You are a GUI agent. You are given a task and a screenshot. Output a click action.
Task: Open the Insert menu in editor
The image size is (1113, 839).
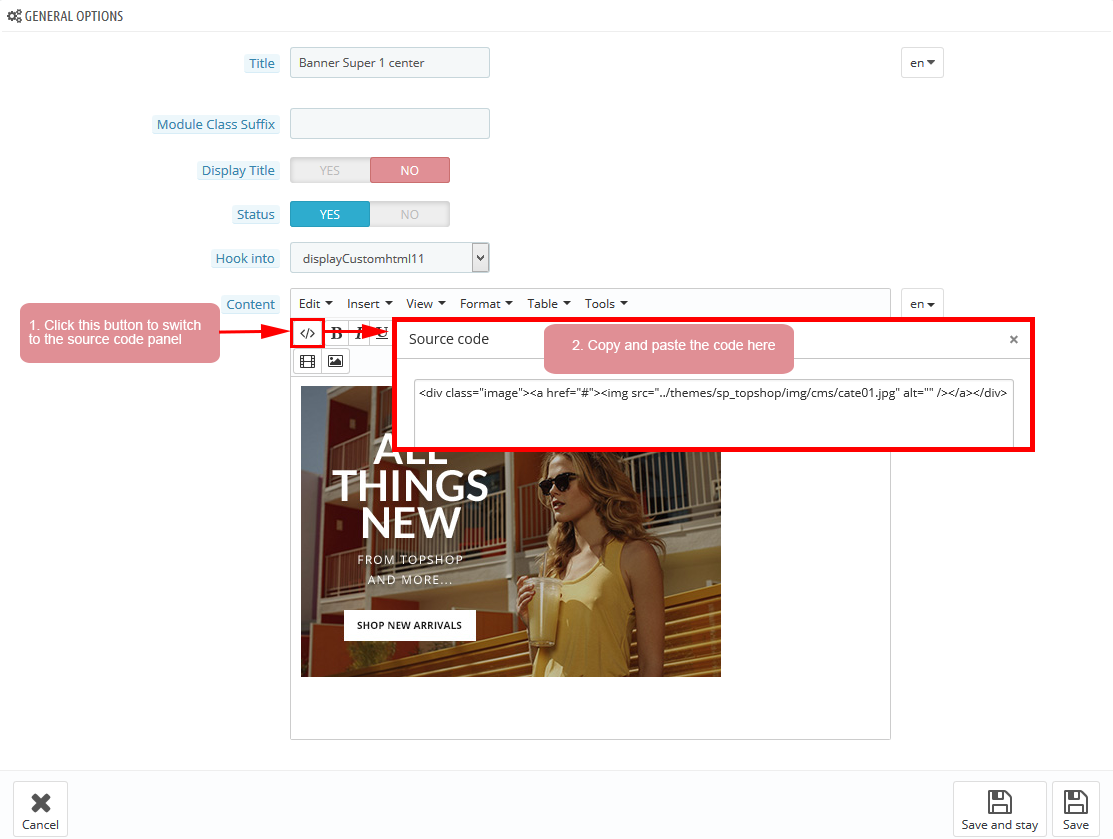pos(369,304)
